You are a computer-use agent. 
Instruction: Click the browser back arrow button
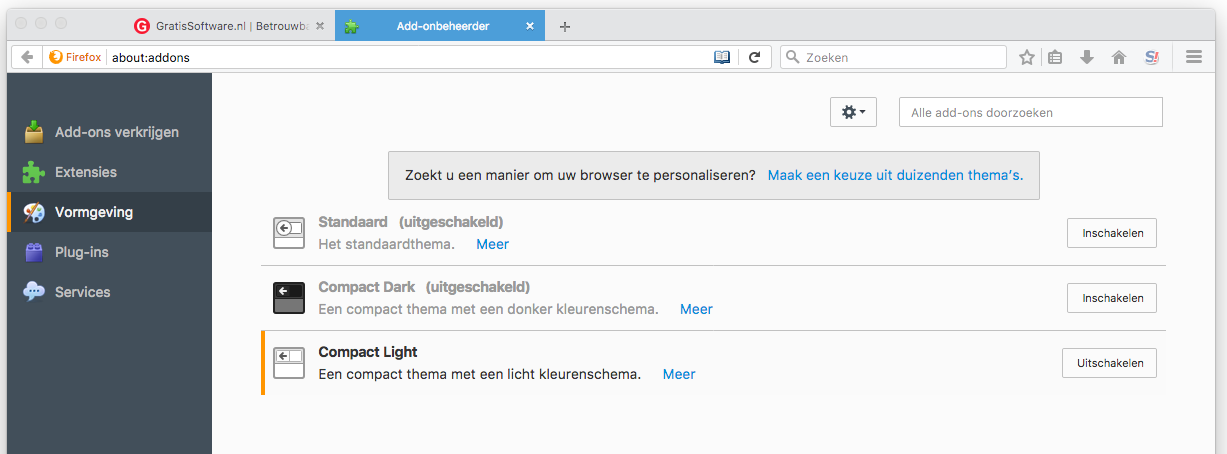coord(27,57)
